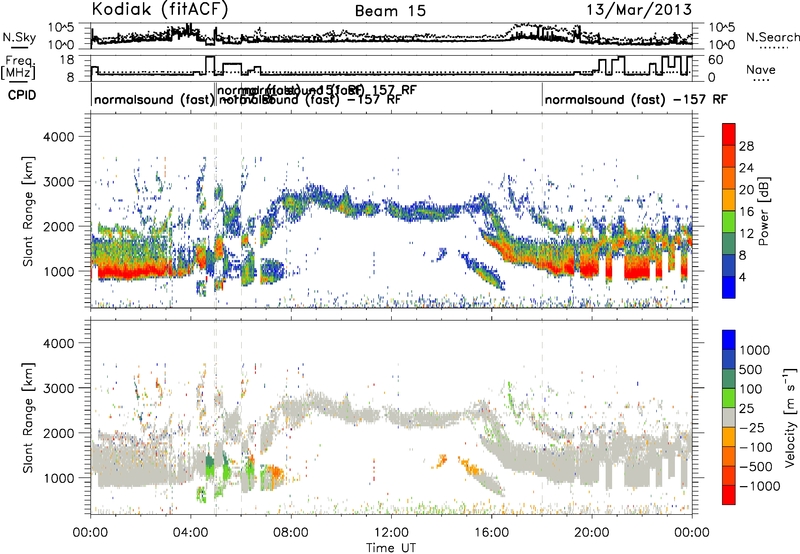Click the grey swatch in the Velocity colorbar
800x554 pixels.
[x=729, y=417]
